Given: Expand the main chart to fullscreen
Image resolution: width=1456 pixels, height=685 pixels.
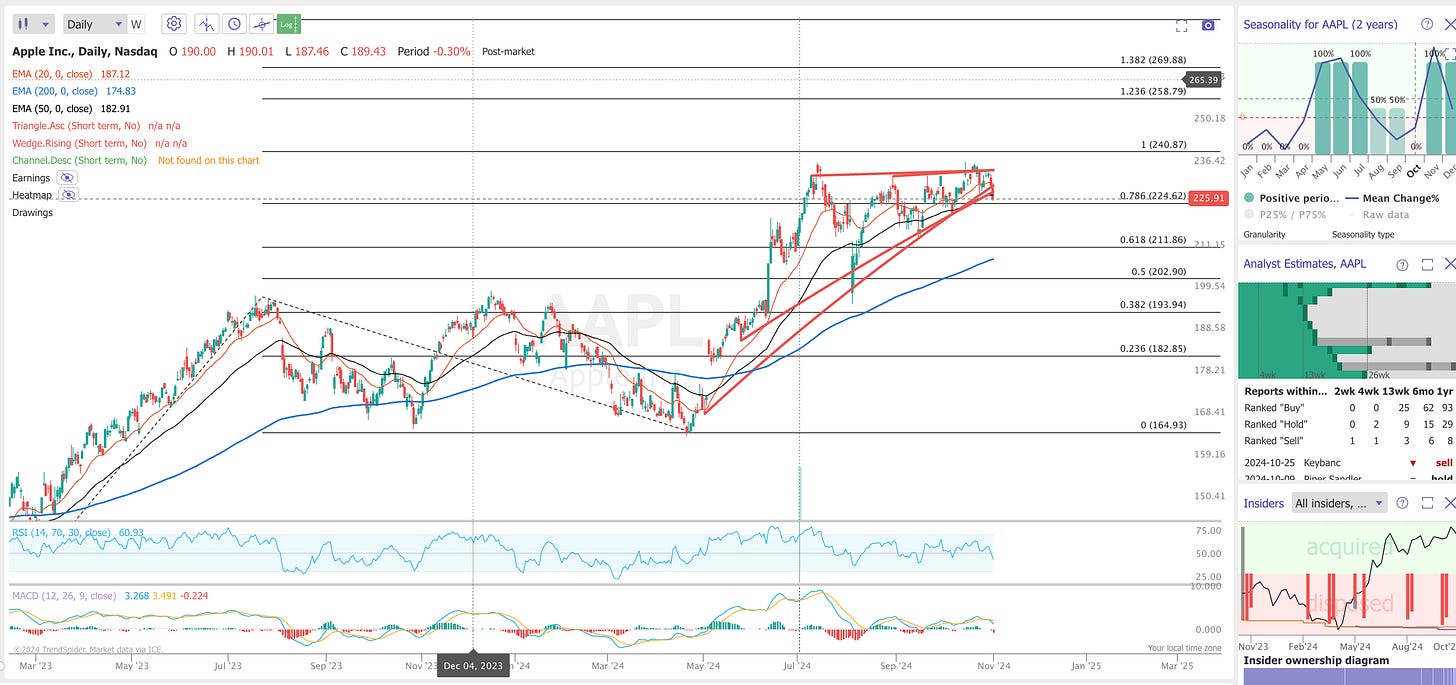Looking at the screenshot, I should [x=1181, y=26].
